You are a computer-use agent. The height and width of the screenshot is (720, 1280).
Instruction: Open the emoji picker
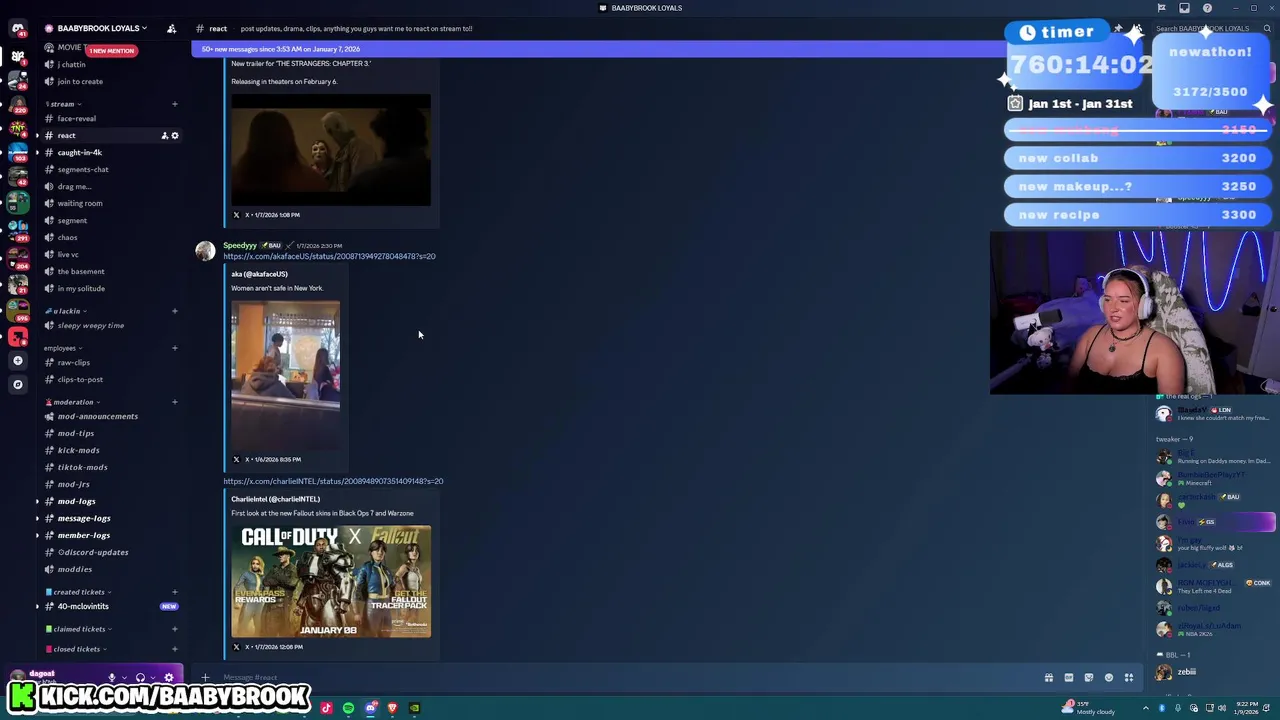tap(1109, 678)
